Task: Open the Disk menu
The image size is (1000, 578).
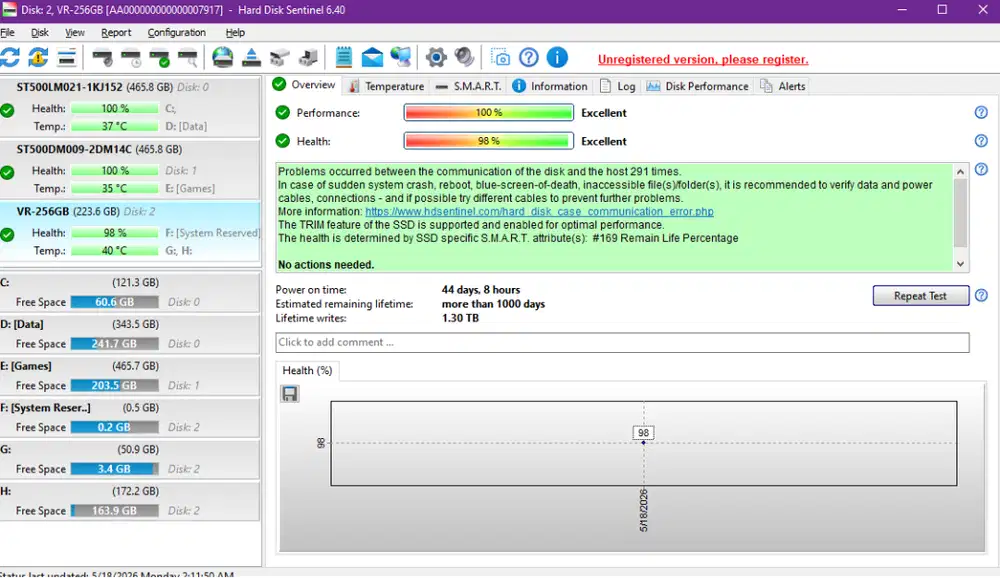Action: point(40,33)
